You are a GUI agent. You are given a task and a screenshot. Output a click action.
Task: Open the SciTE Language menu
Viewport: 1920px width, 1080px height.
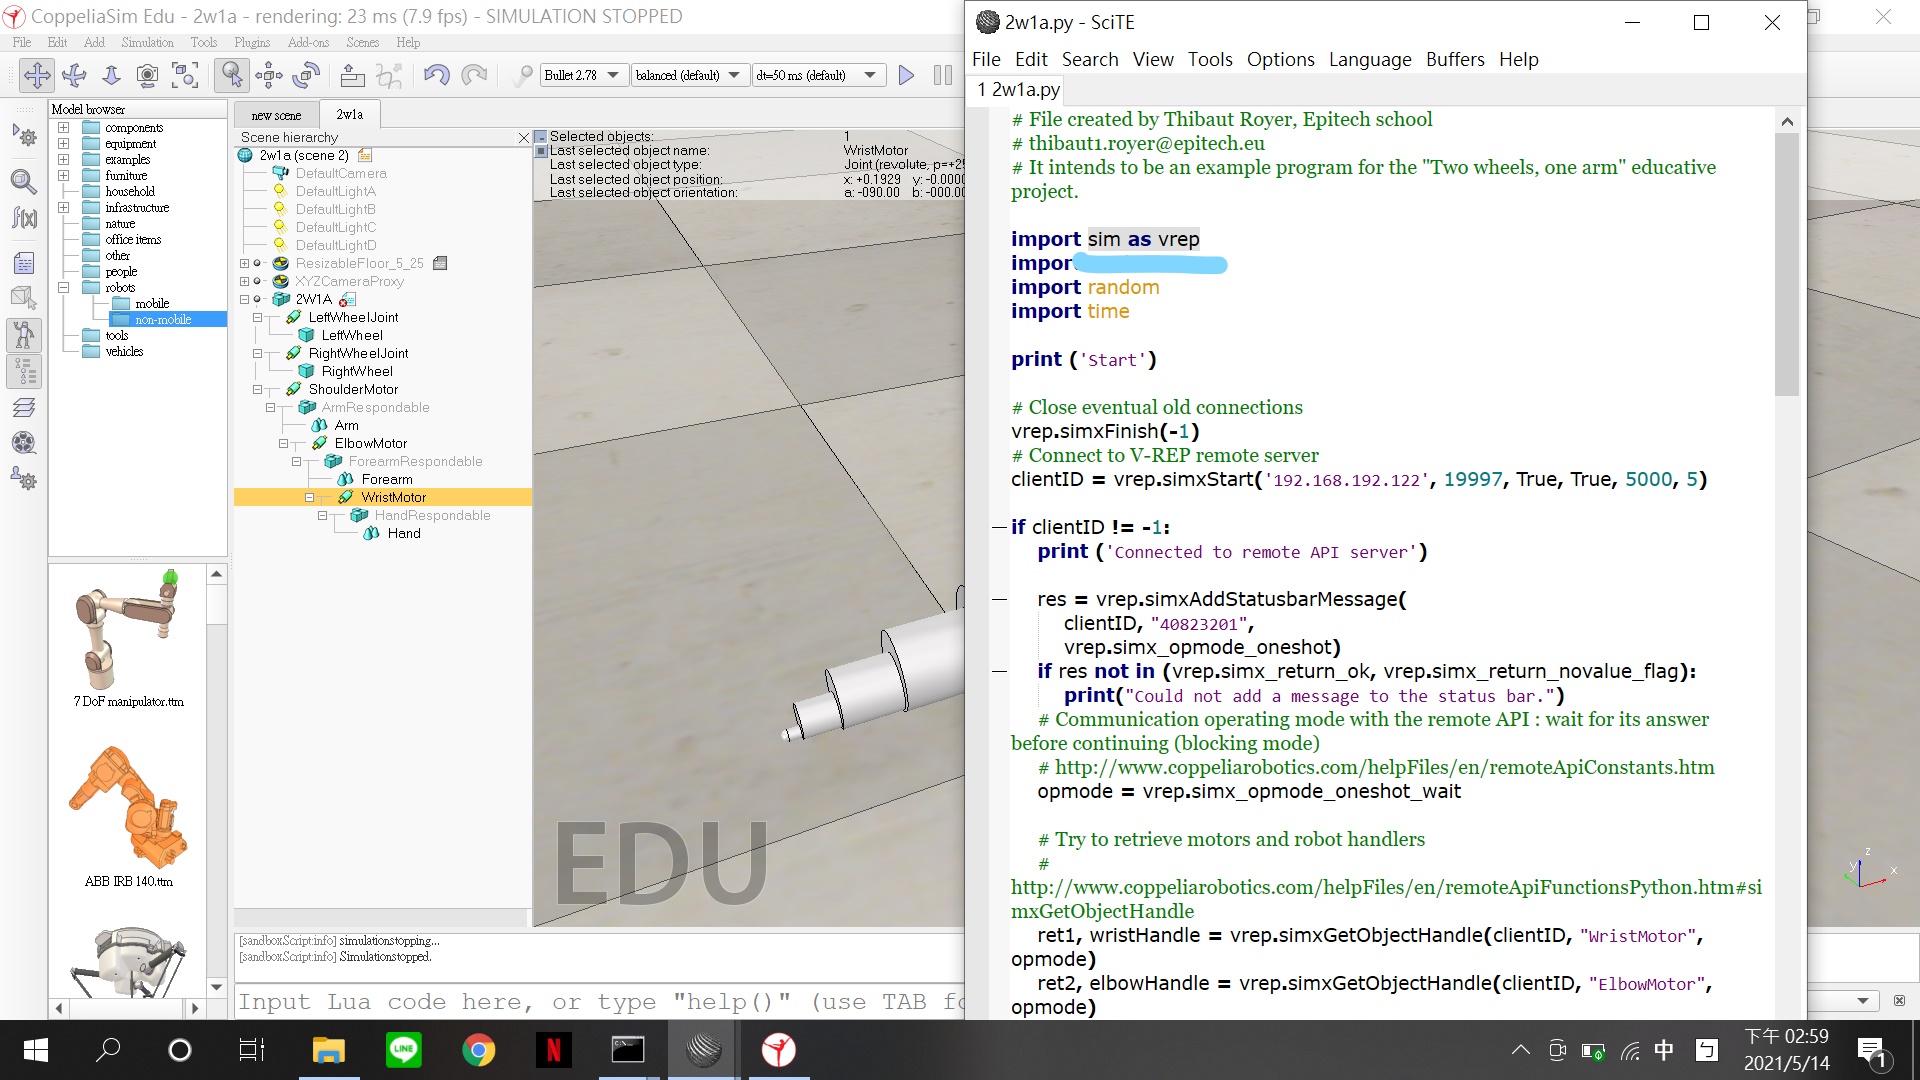point(1369,59)
